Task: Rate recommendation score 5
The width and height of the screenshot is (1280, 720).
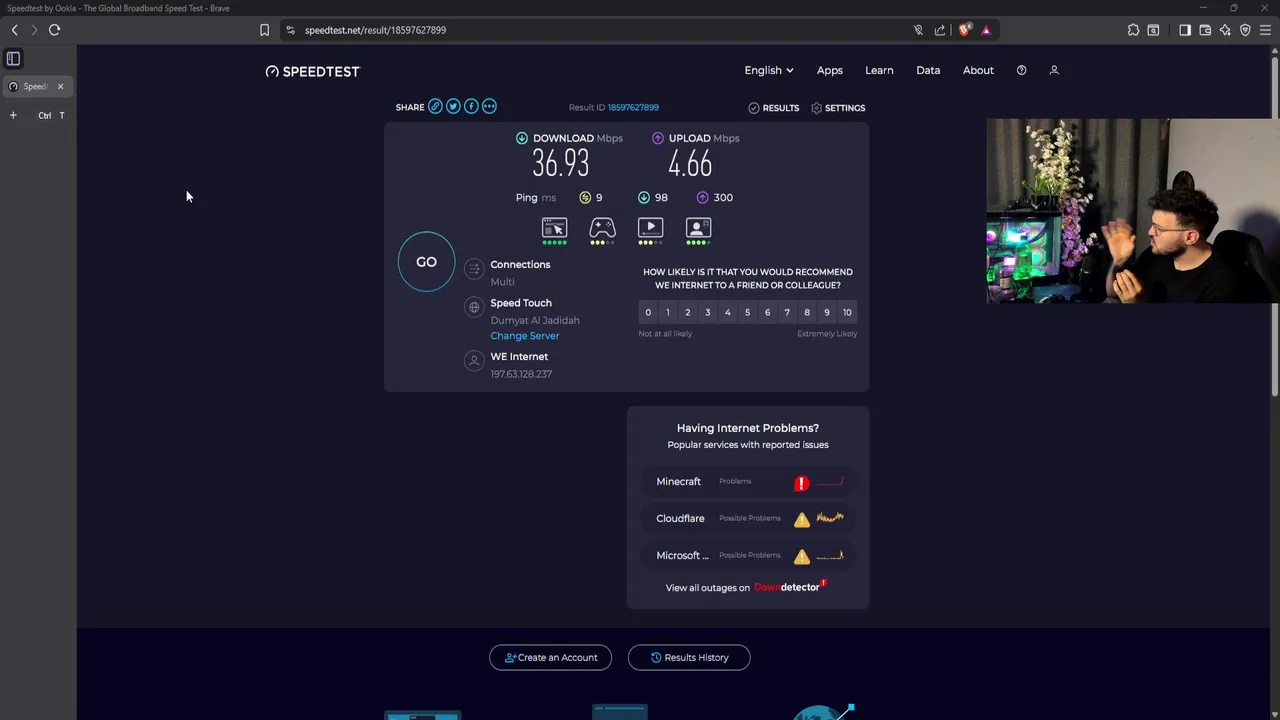Action: click(747, 313)
